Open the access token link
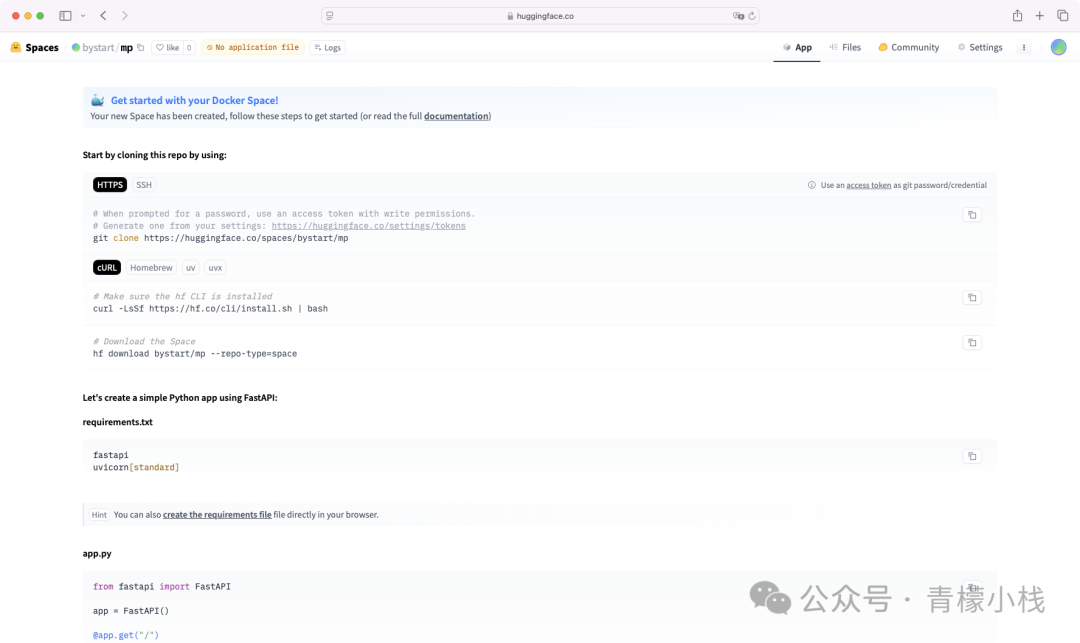1080x643 pixels. (x=869, y=185)
